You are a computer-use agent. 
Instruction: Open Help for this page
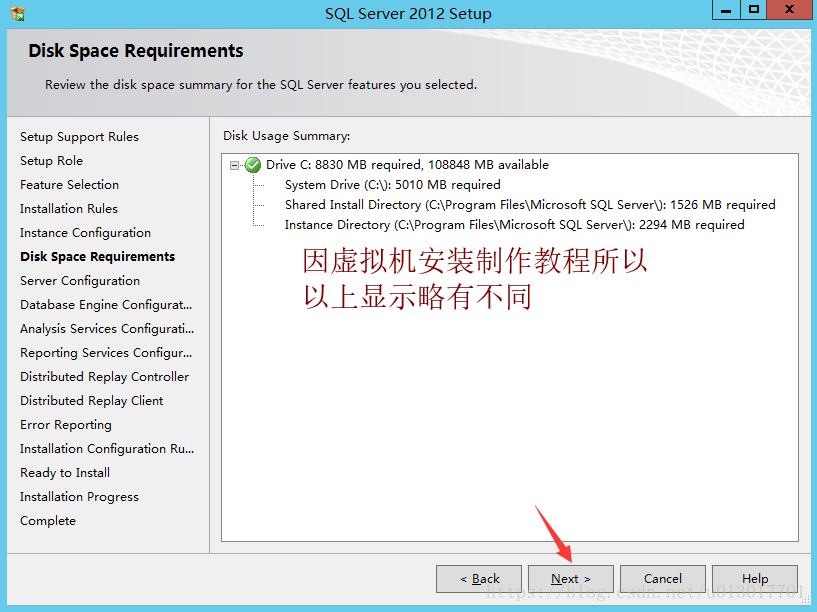pyautogui.click(x=755, y=579)
